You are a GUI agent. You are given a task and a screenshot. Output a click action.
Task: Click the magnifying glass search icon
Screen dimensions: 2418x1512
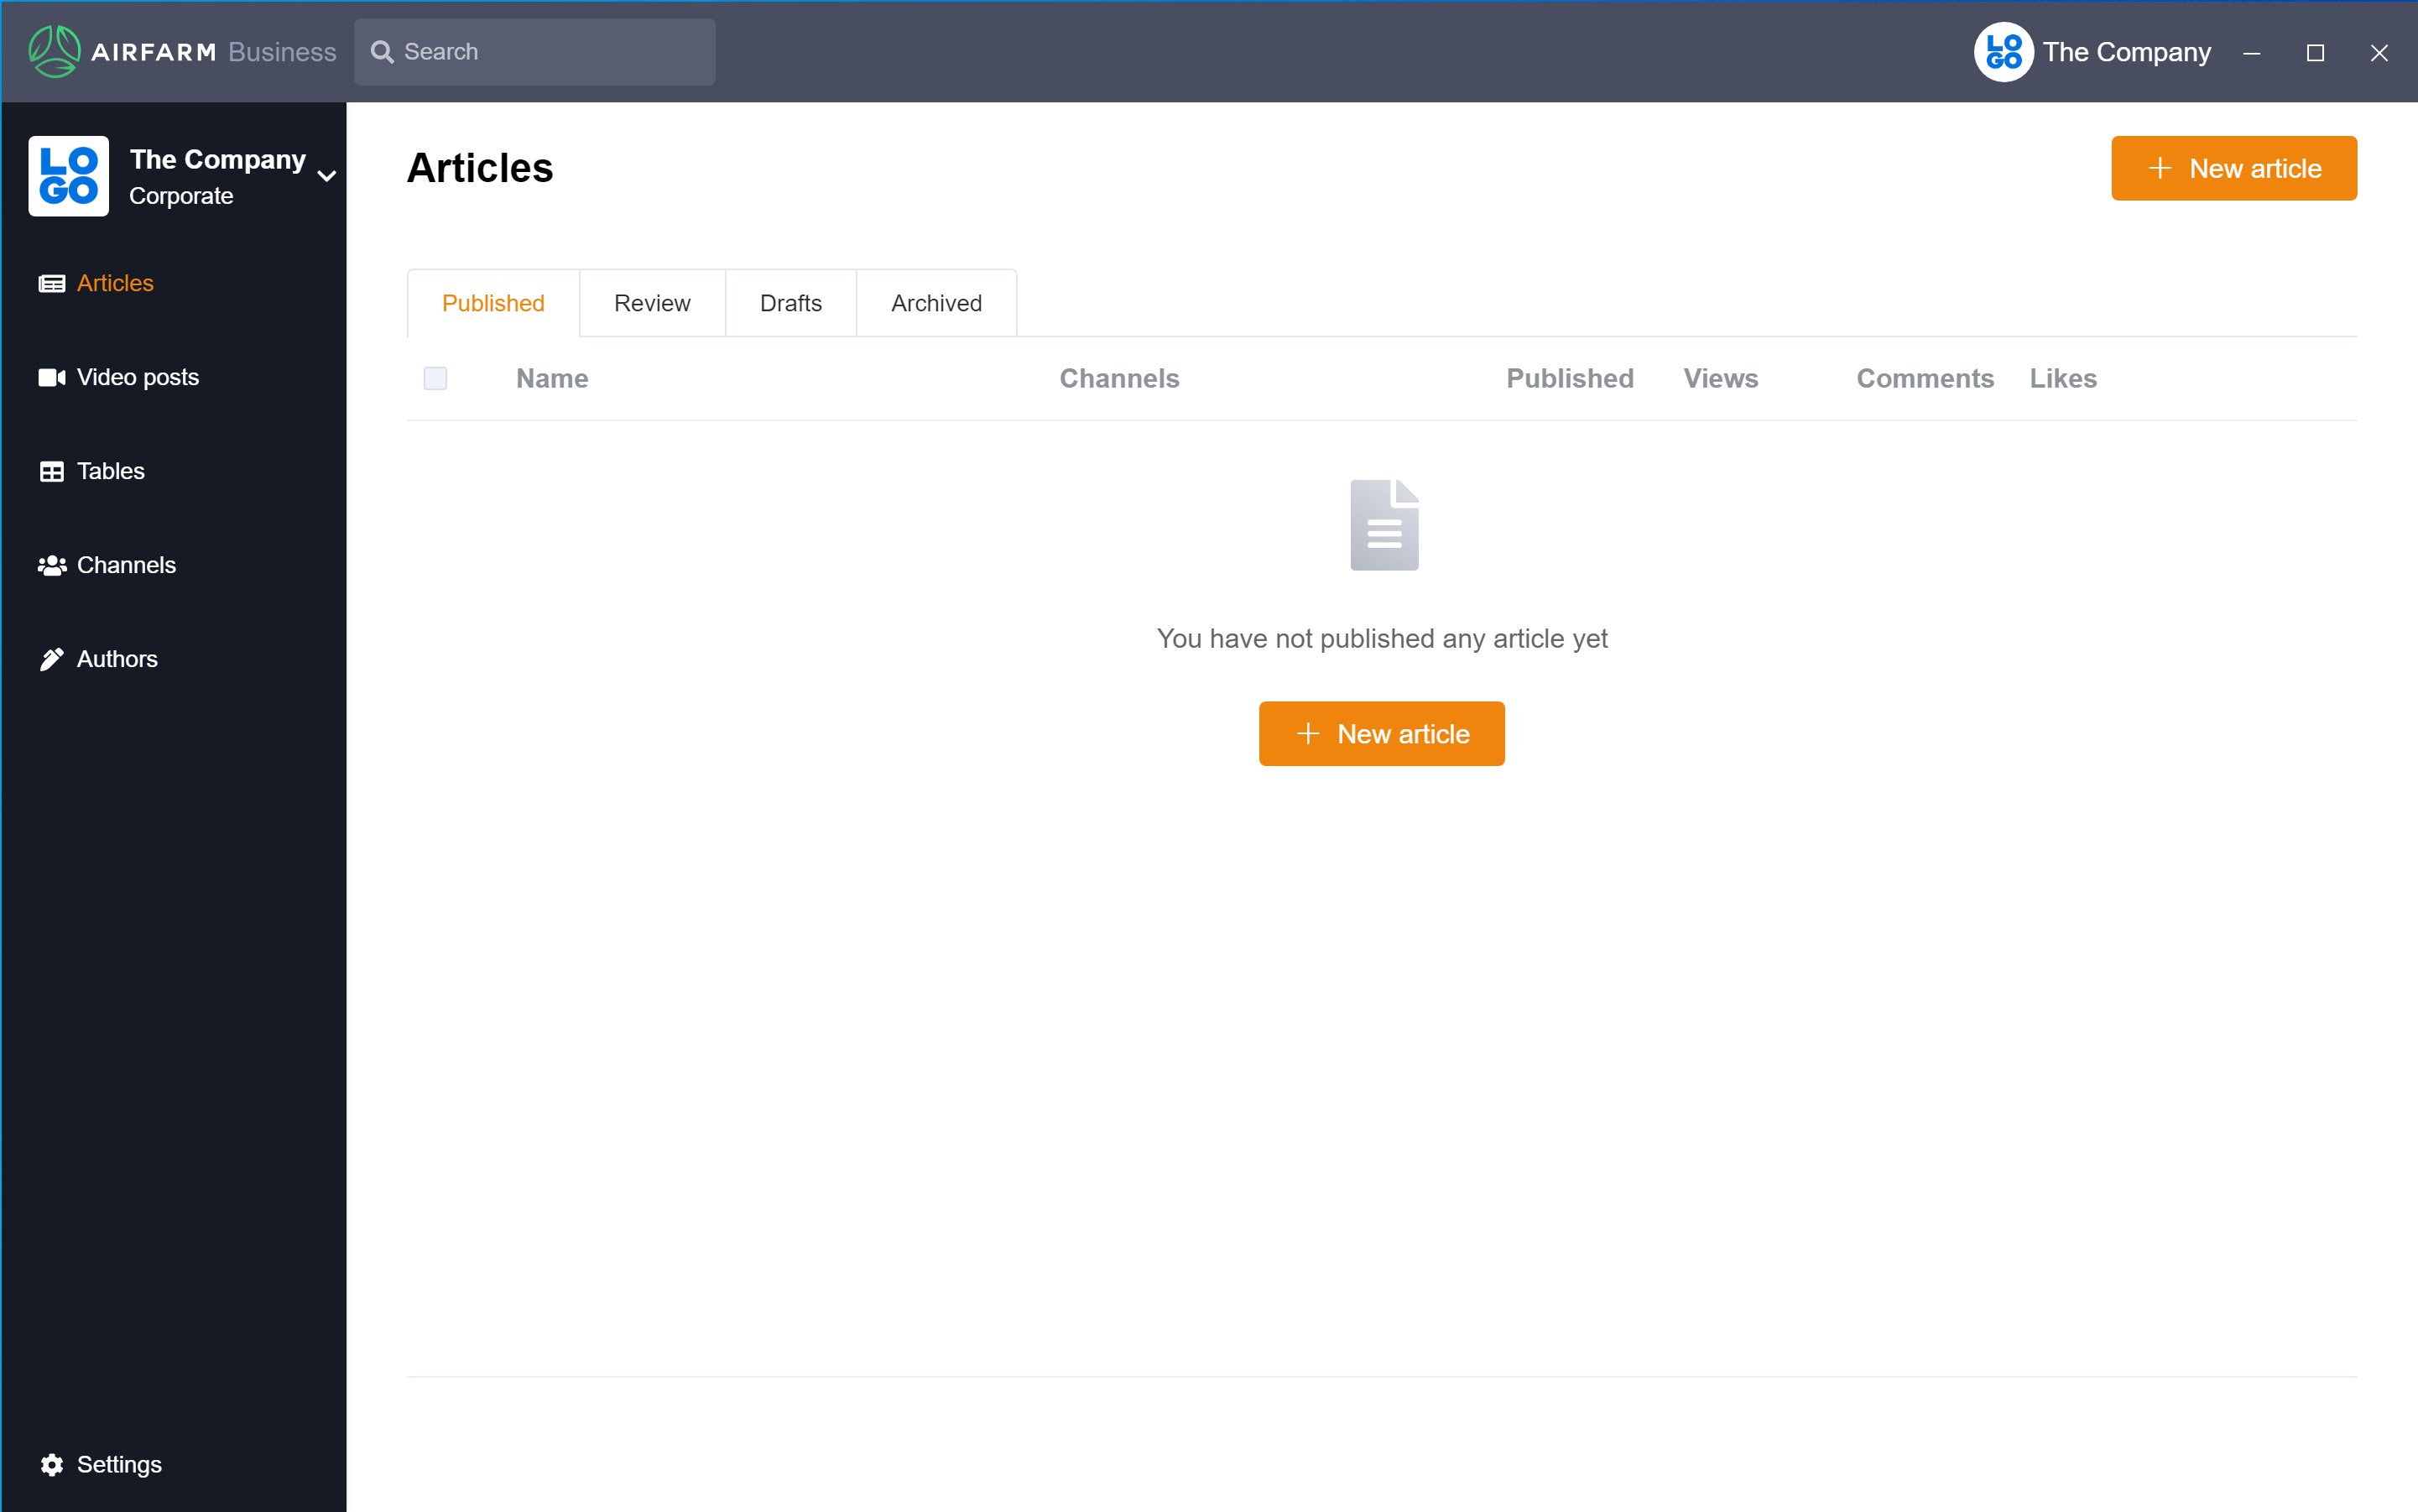[382, 52]
